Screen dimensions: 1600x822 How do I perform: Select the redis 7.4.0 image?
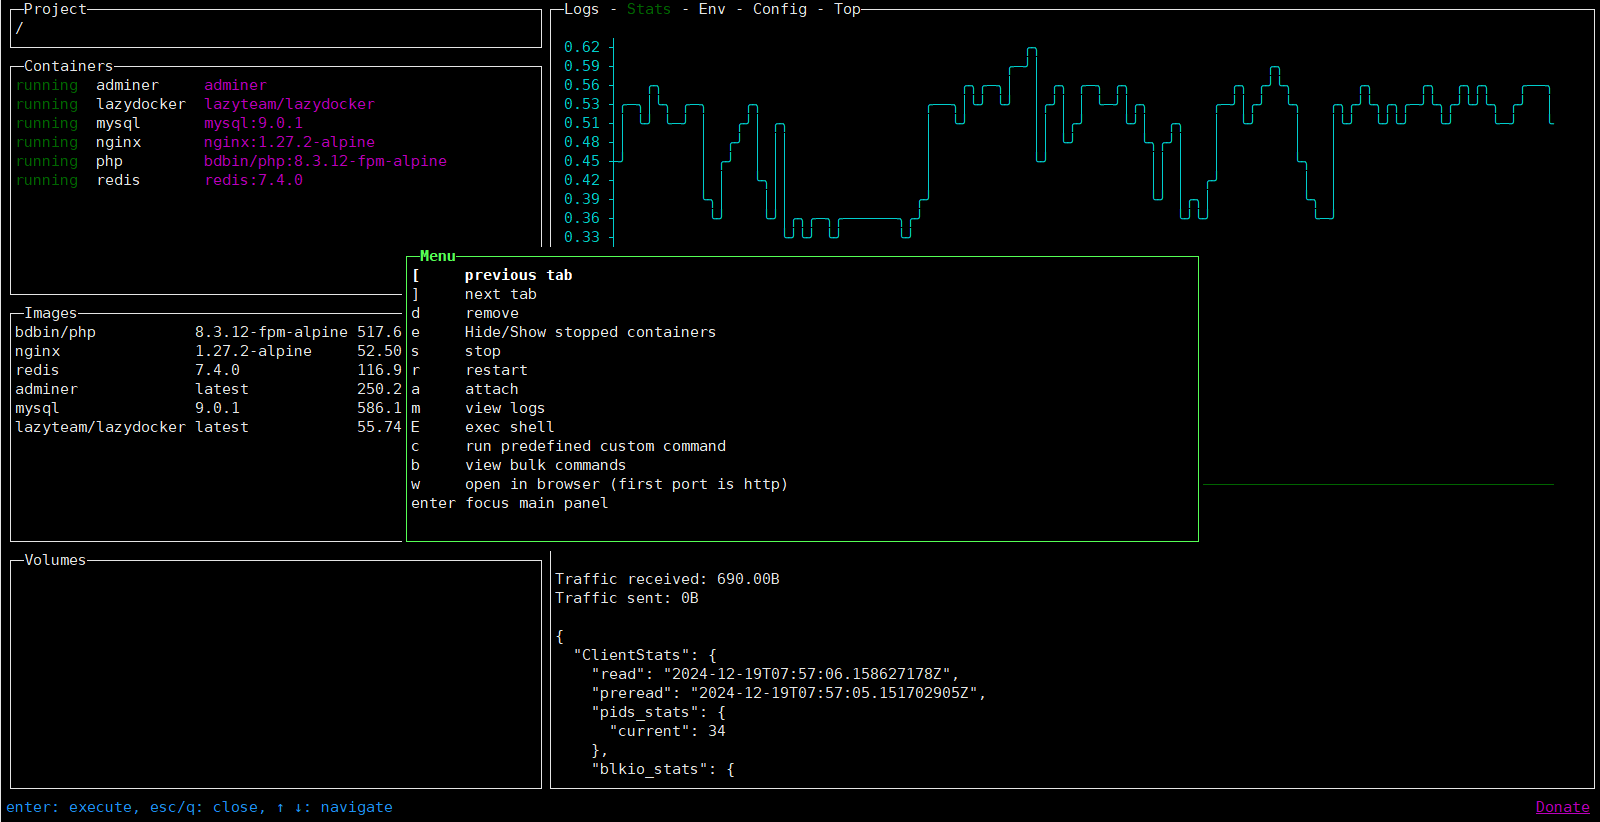coord(209,370)
